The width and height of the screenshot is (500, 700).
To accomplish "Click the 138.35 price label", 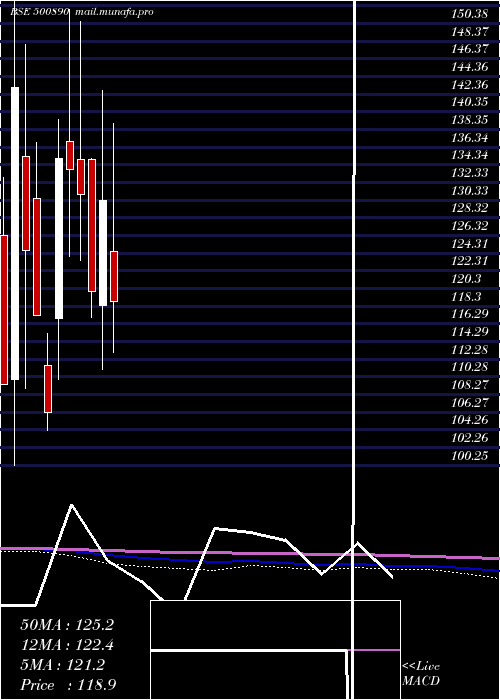I will point(470,120).
